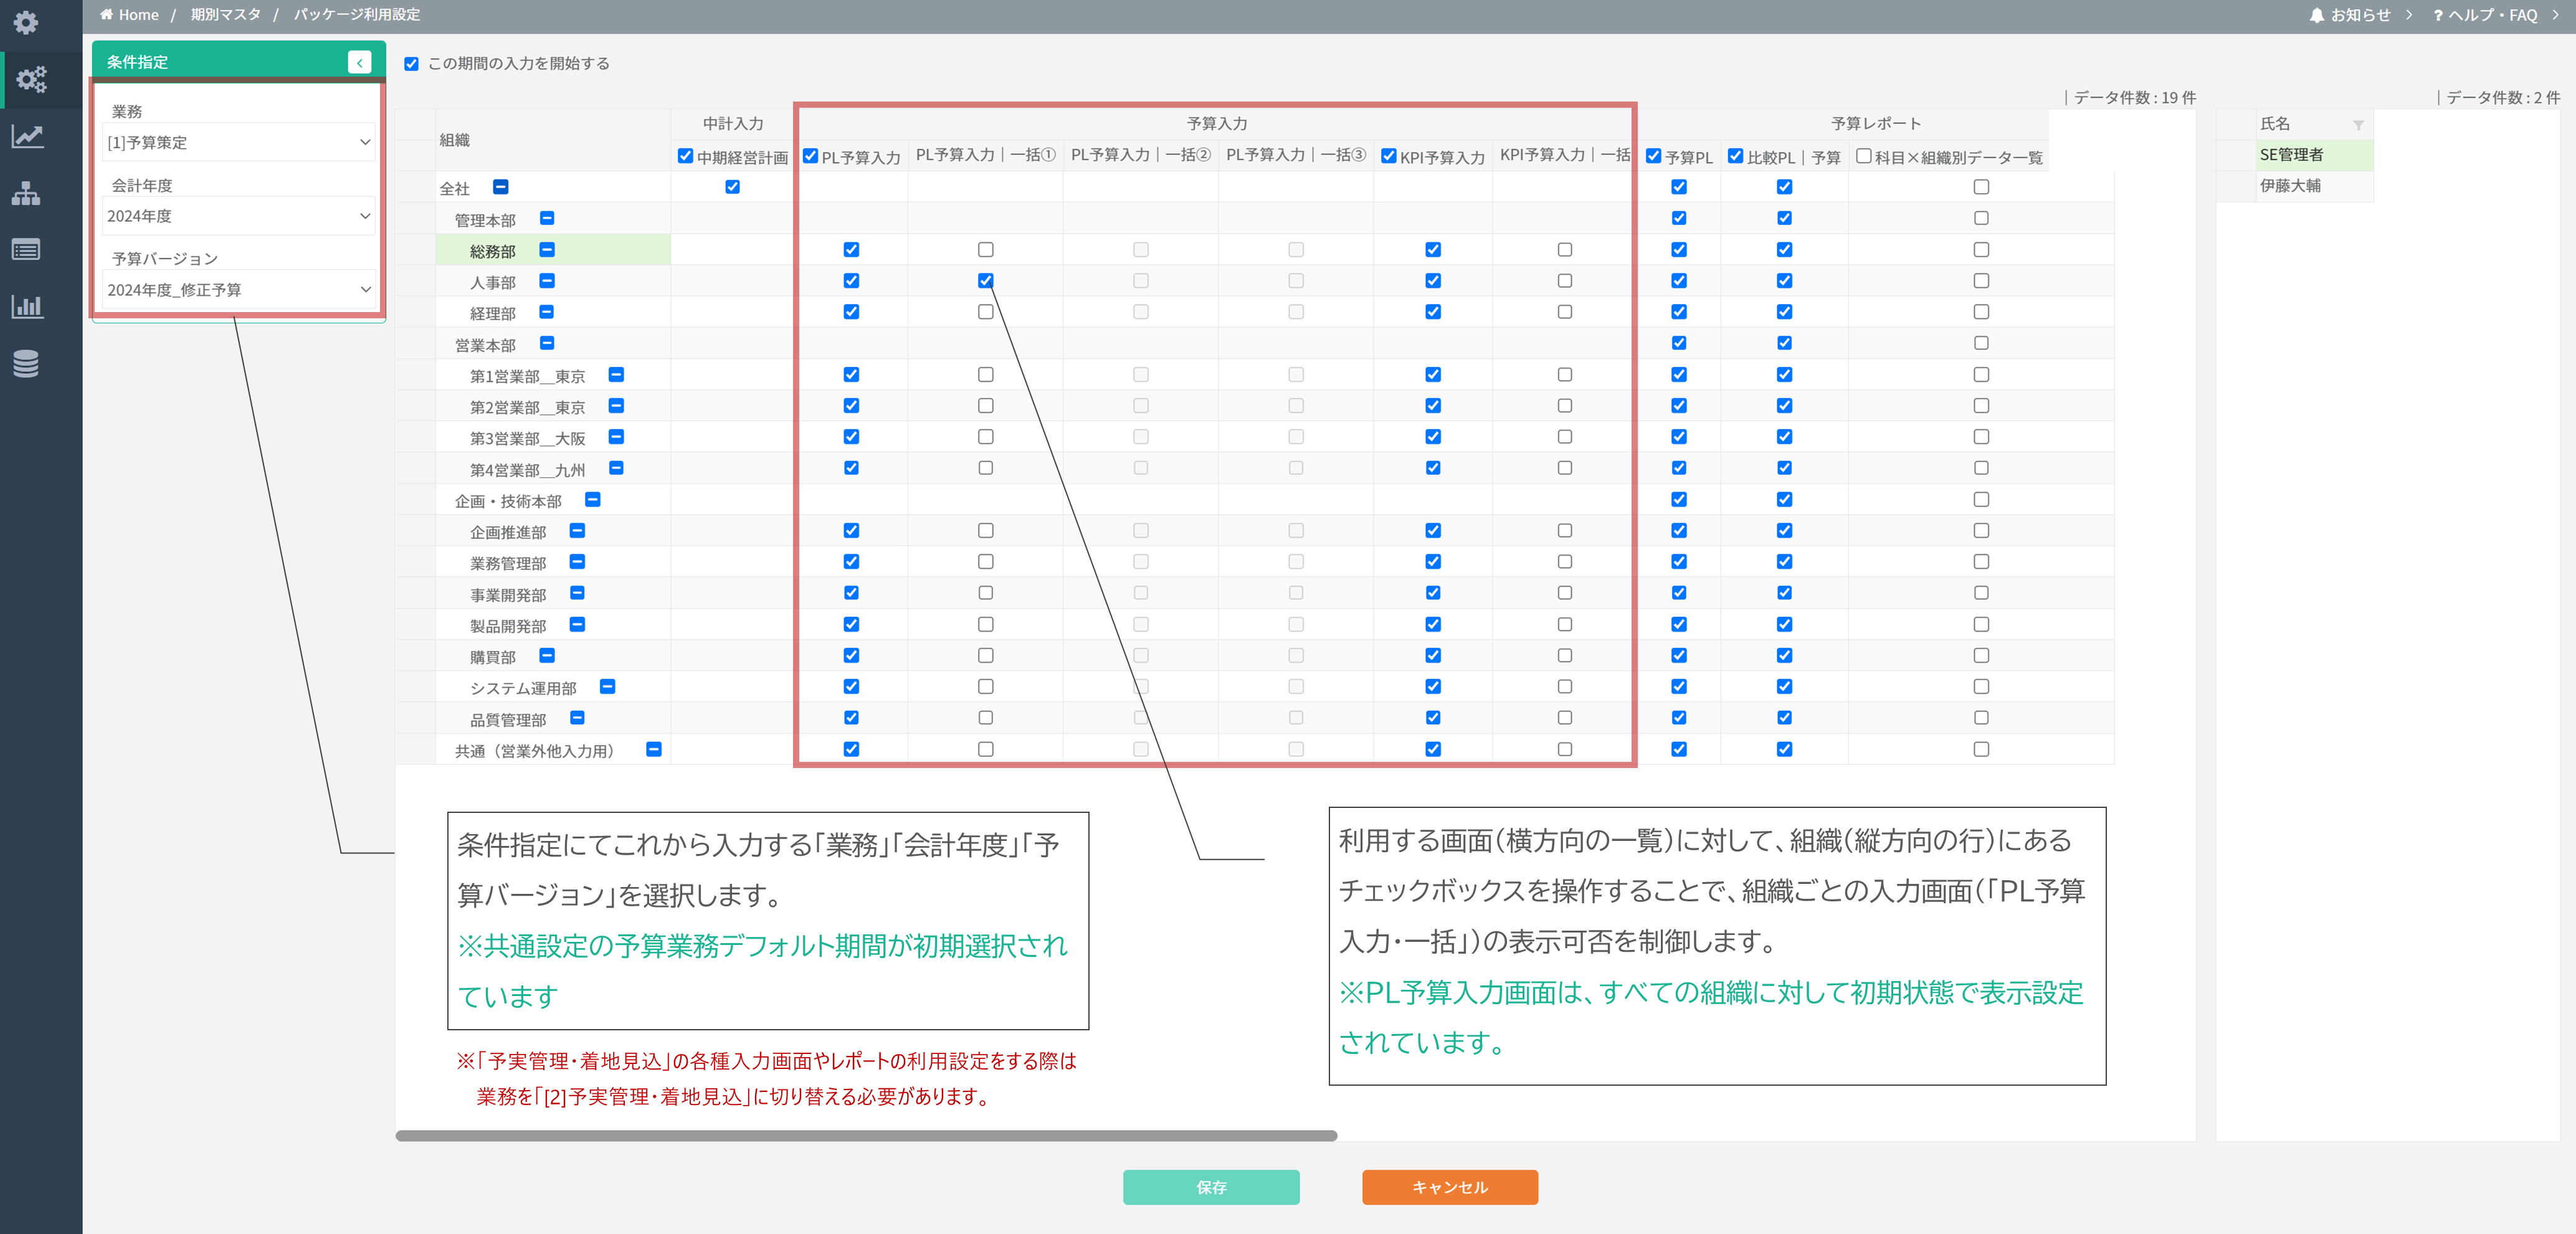Click the single gear icon at top
2576x1234 pixels.
[x=26, y=22]
